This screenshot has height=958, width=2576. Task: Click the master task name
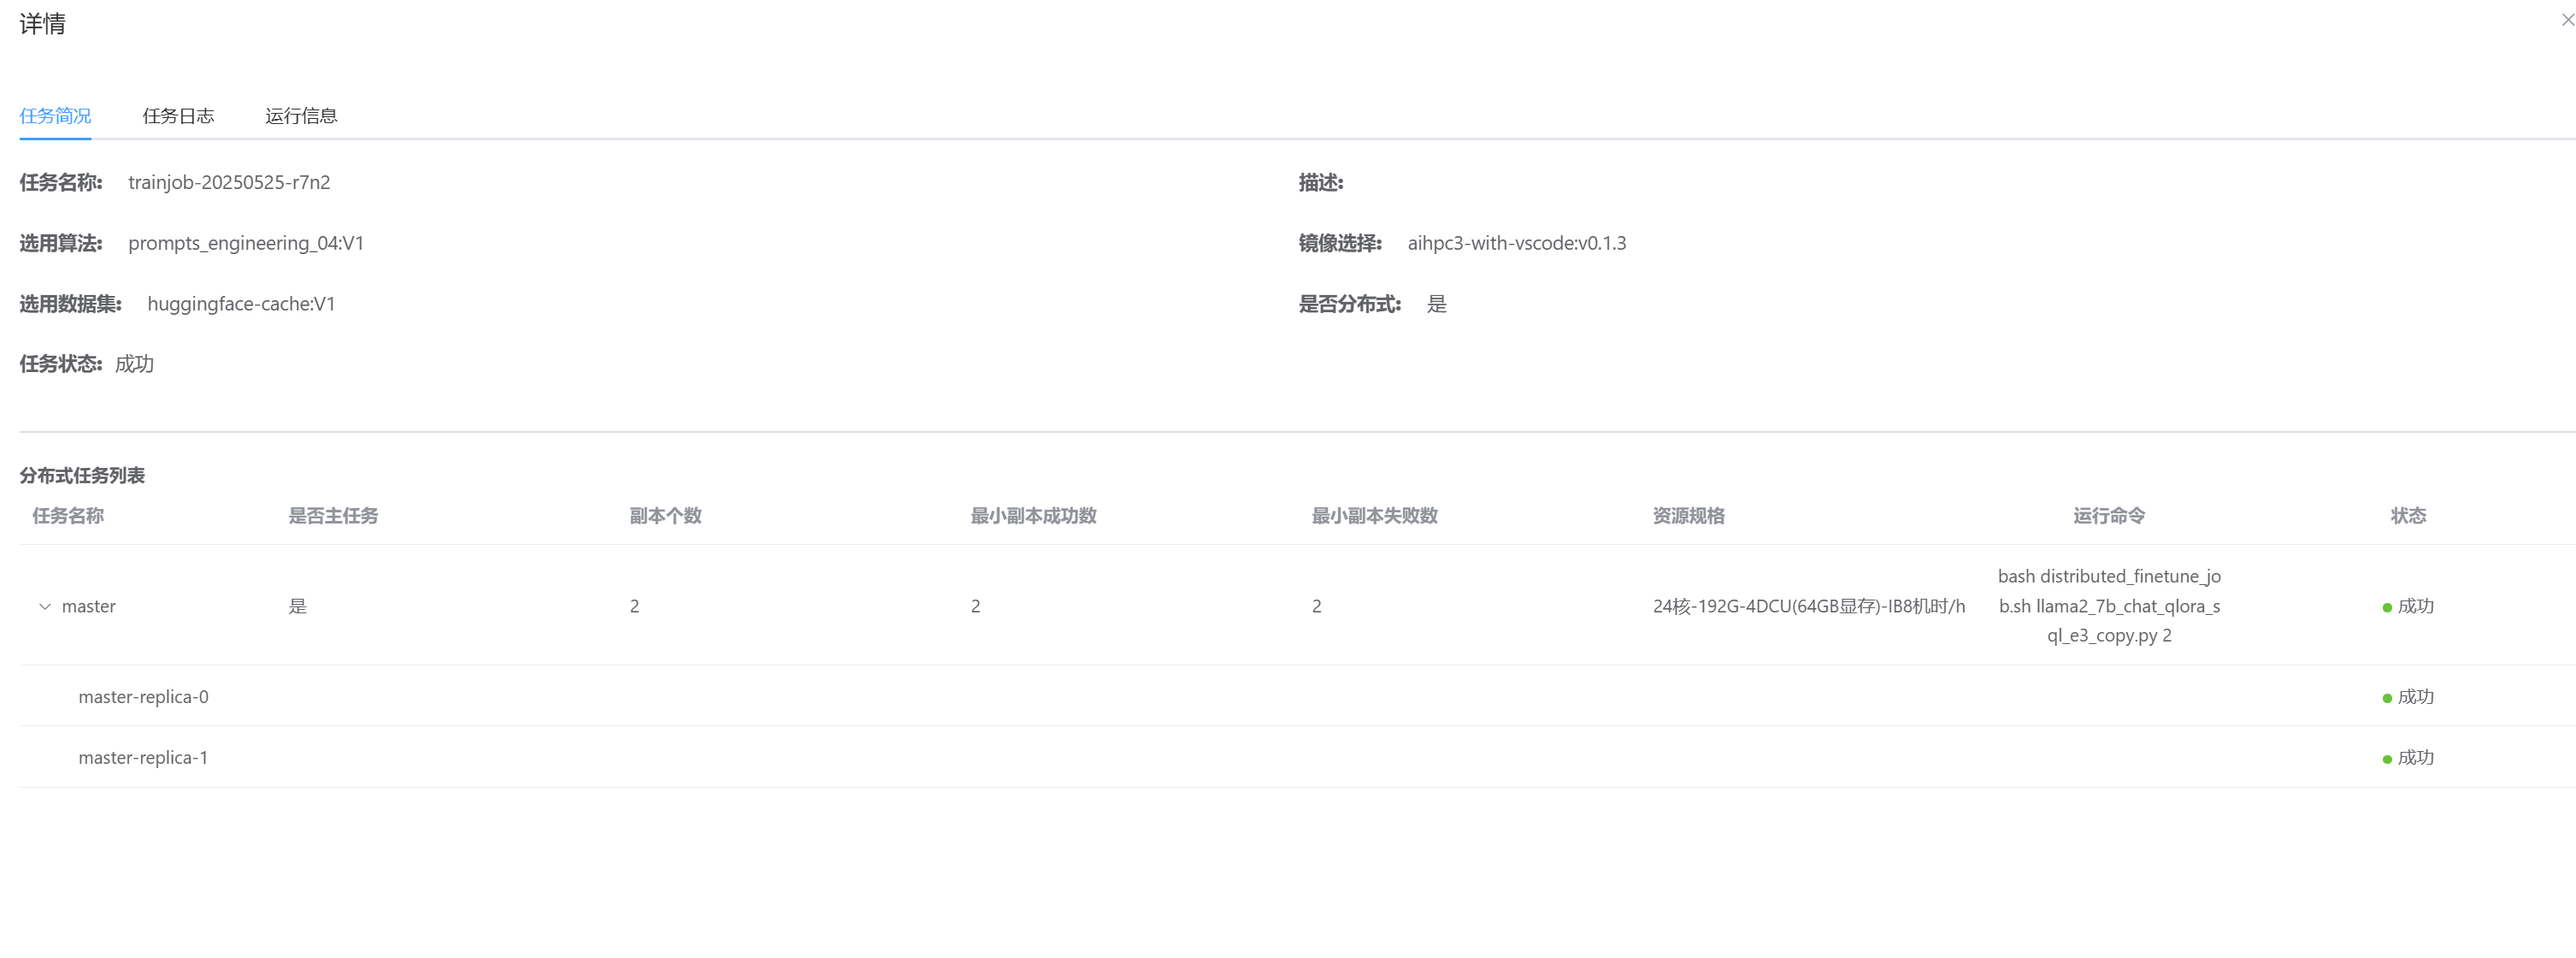(x=89, y=607)
